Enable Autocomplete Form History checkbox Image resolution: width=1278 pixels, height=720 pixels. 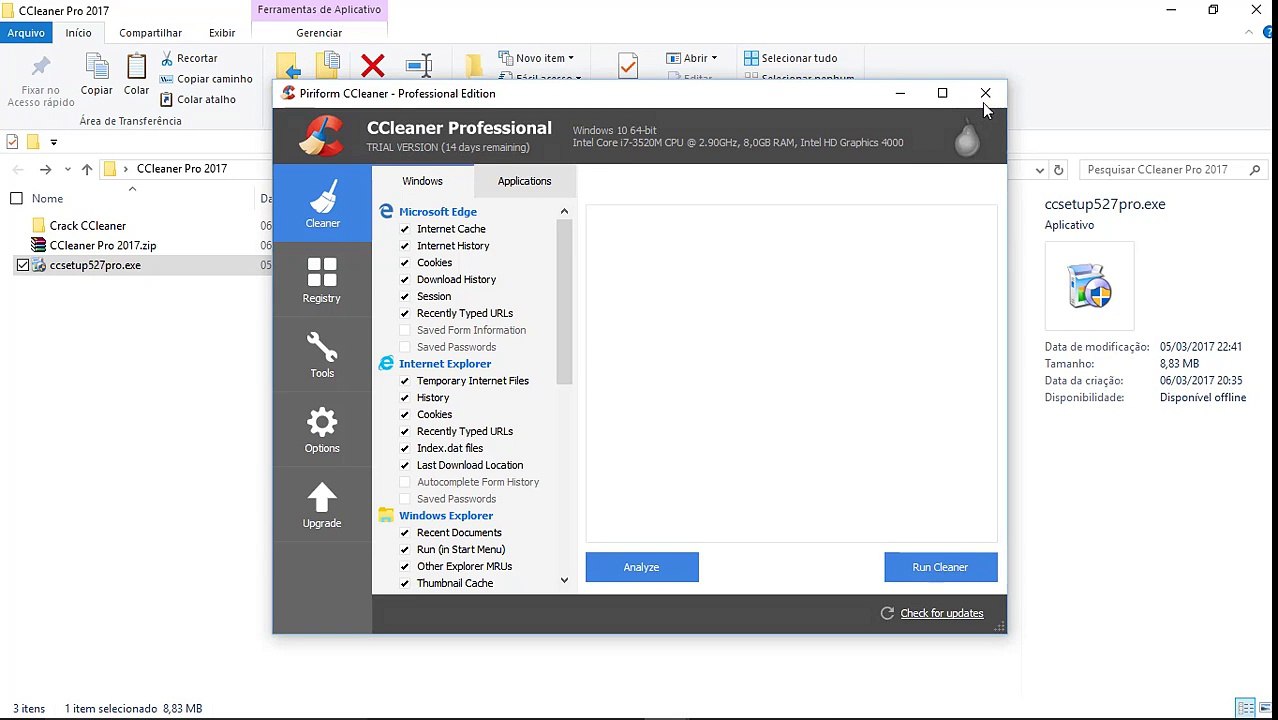(x=405, y=482)
